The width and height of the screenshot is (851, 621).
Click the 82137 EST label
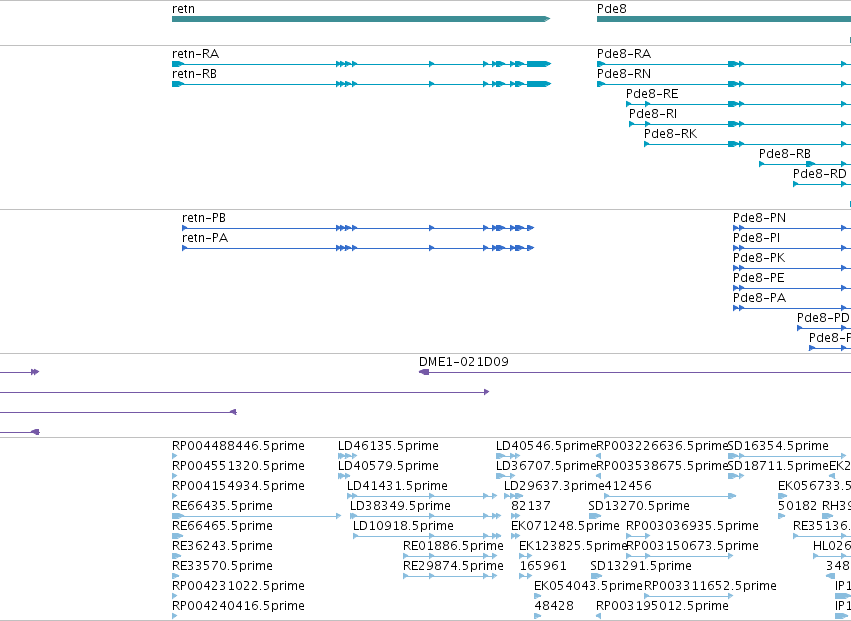pos(531,506)
